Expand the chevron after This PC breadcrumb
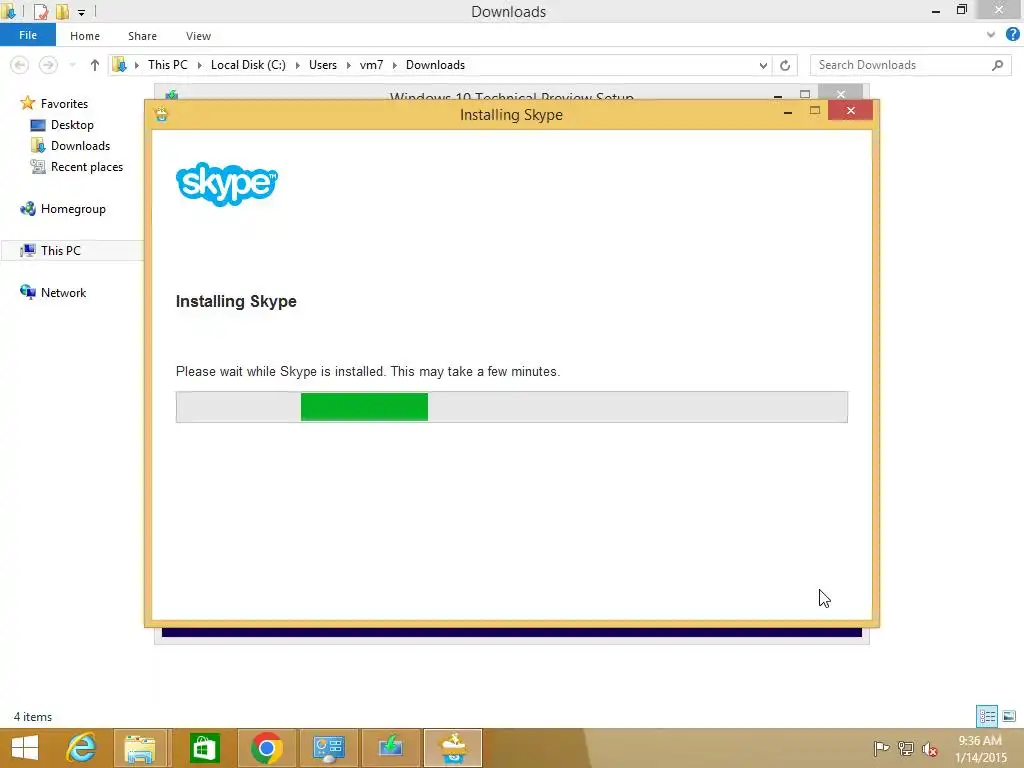This screenshot has height=768, width=1024. [x=199, y=65]
